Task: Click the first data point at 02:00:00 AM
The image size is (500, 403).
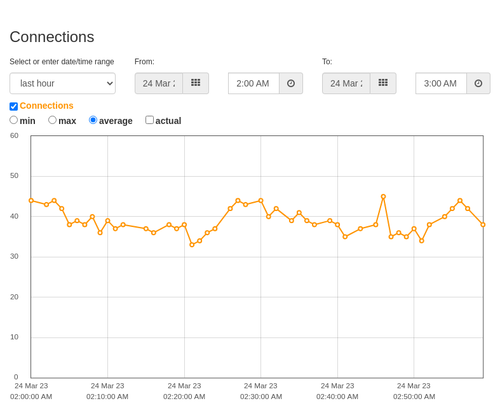Action: click(31, 201)
